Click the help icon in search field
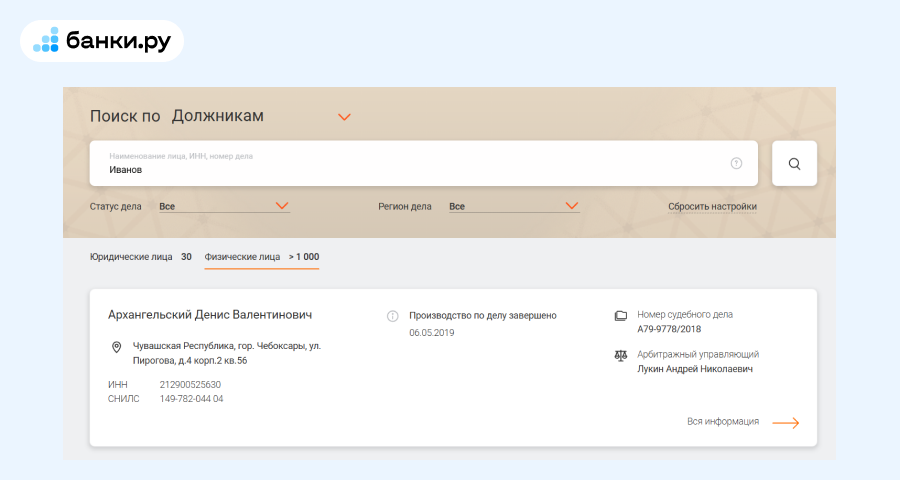The height and width of the screenshot is (480, 900). (x=736, y=163)
